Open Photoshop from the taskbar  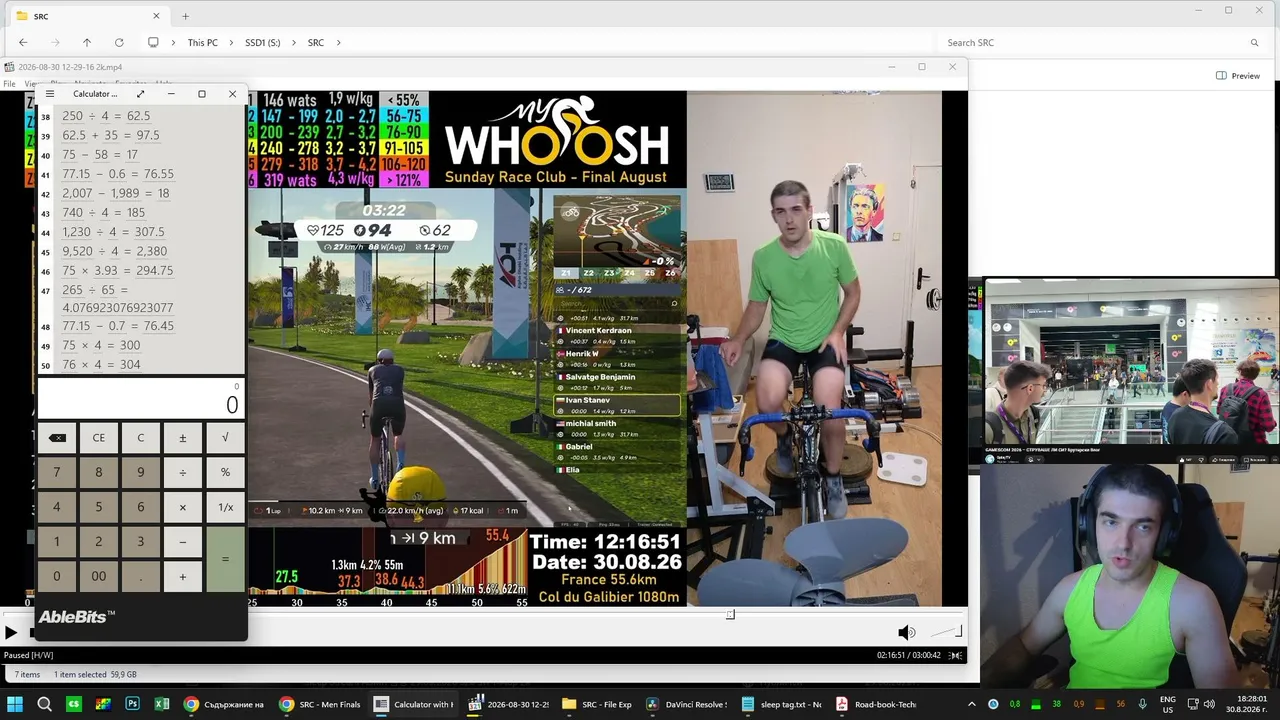tap(132, 704)
